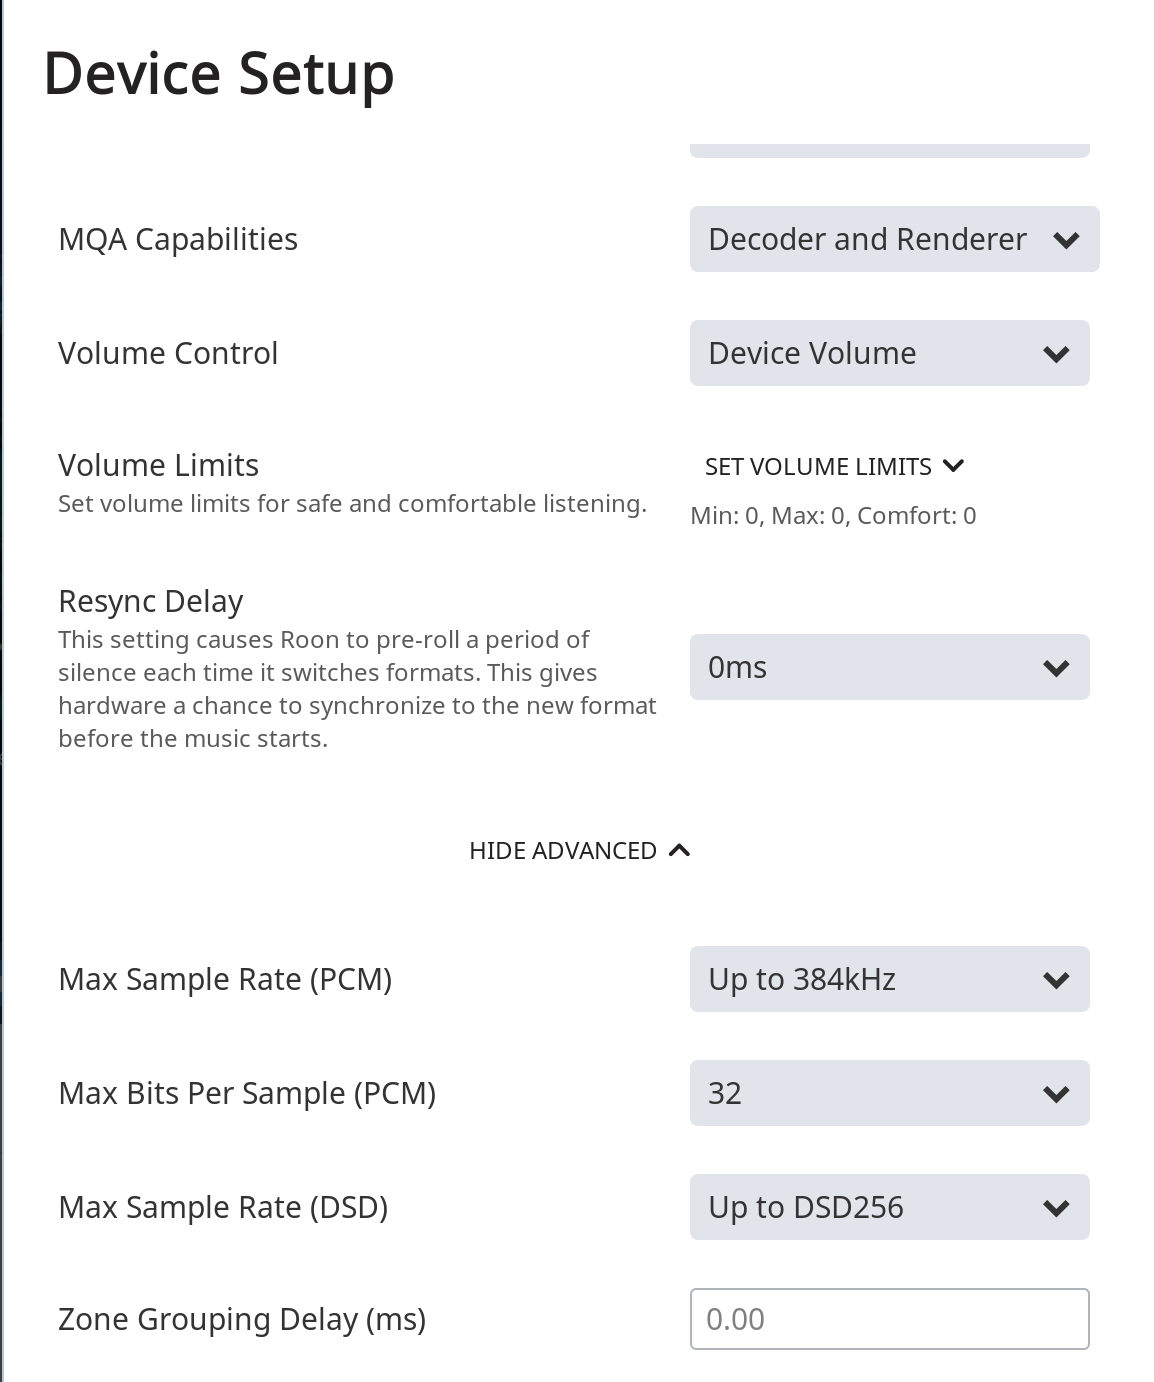Click the chevron arrow on MQA Capabilities
This screenshot has width=1154, height=1382.
1066,240
